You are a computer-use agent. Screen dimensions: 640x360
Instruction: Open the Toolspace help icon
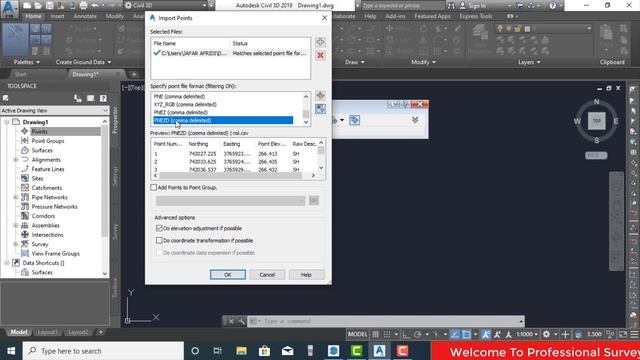pos(103,98)
